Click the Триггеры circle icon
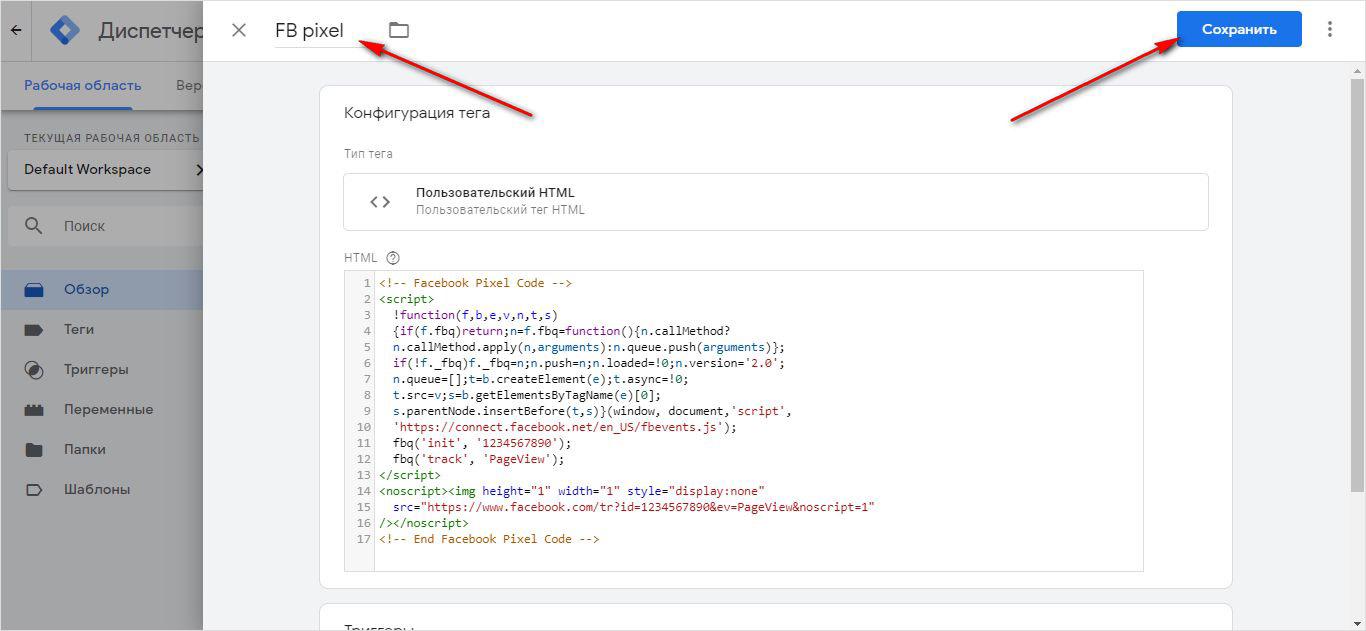The width and height of the screenshot is (1366, 631). [34, 370]
